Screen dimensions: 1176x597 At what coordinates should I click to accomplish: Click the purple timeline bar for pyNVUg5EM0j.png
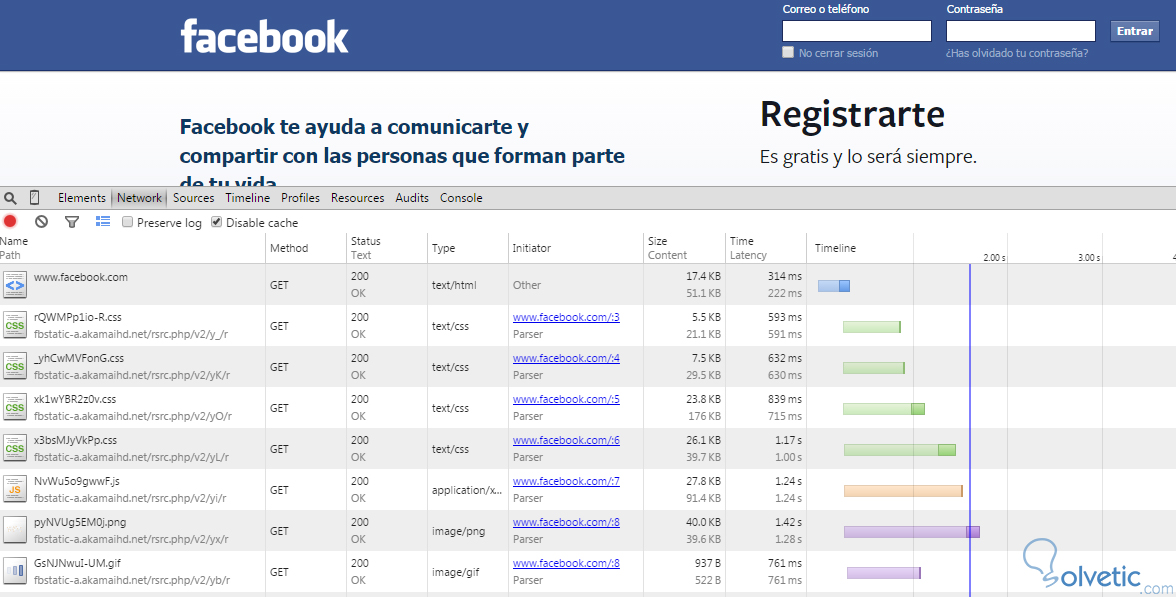point(911,532)
